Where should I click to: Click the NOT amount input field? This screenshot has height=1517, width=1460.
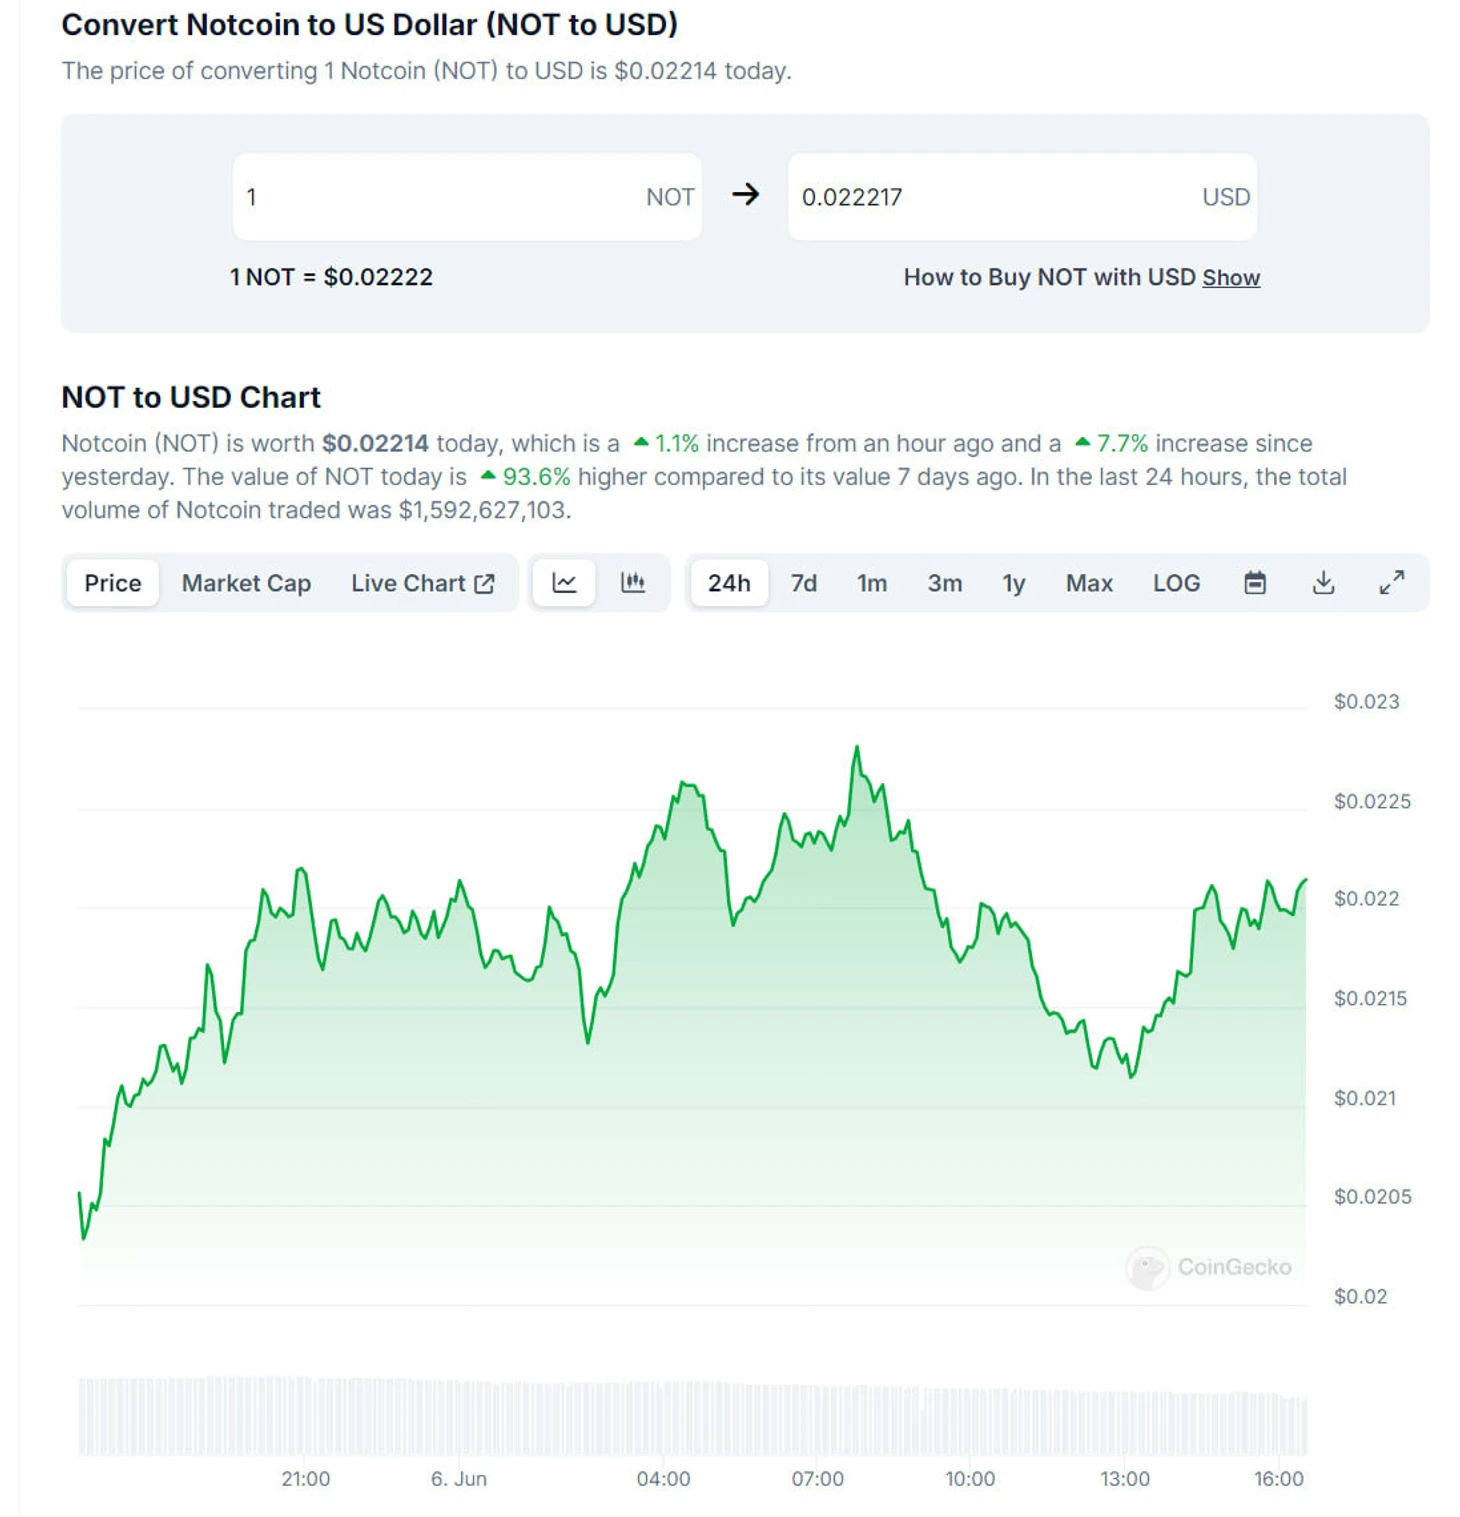[440, 197]
